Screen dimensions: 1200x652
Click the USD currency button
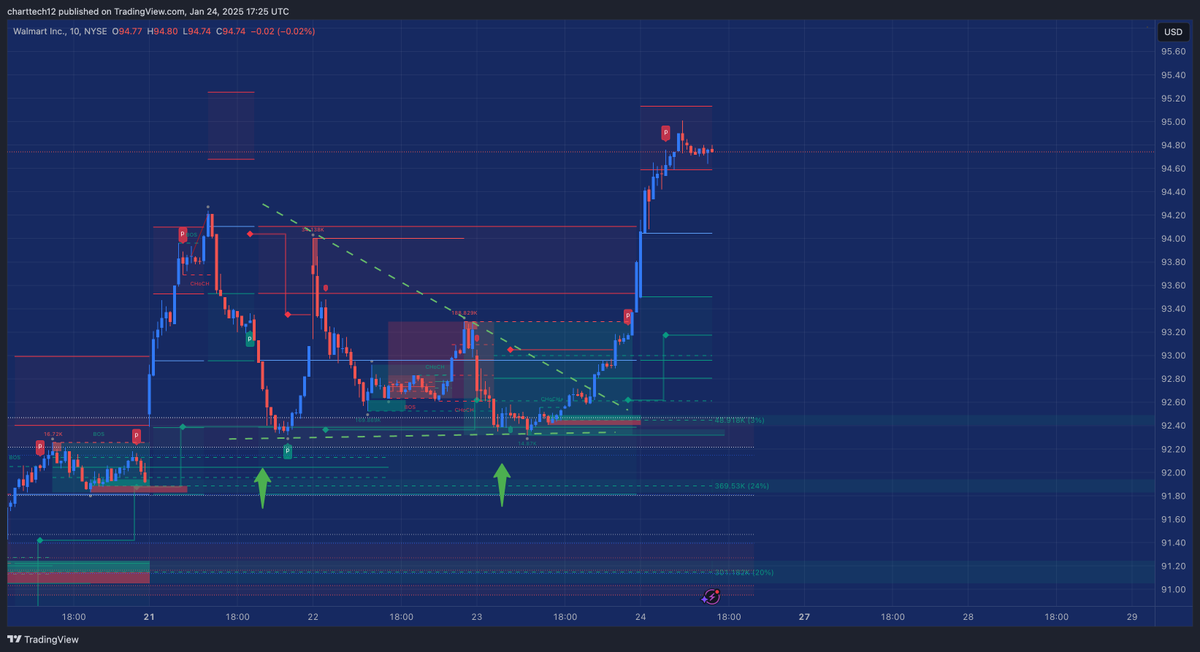coord(1171,32)
